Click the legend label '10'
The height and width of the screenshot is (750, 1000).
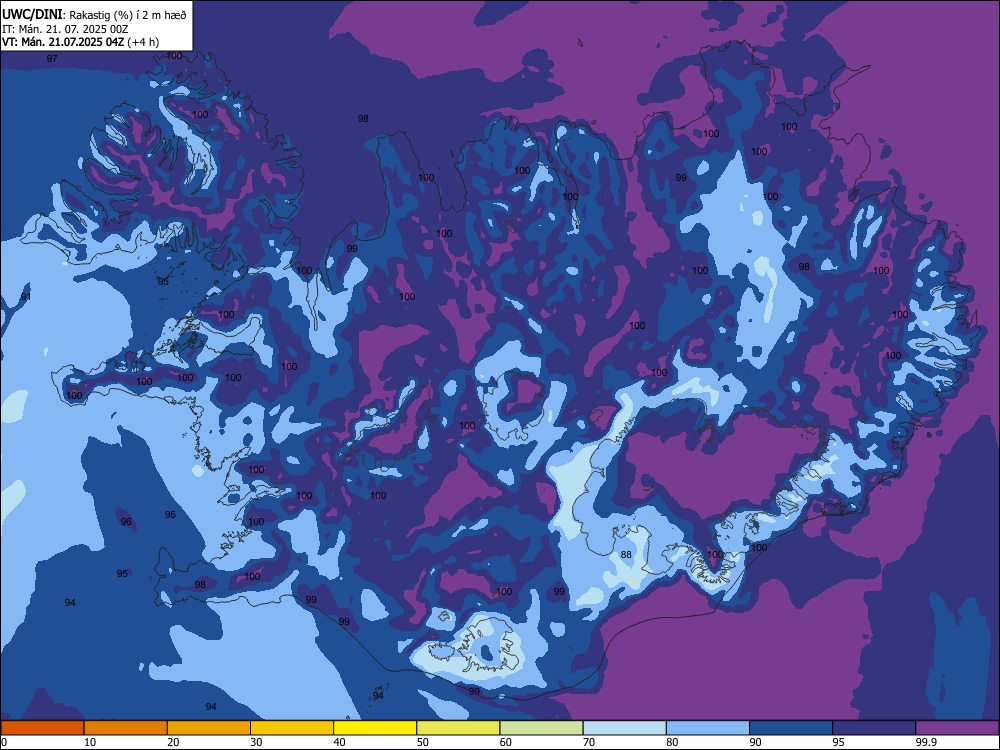click(90, 742)
